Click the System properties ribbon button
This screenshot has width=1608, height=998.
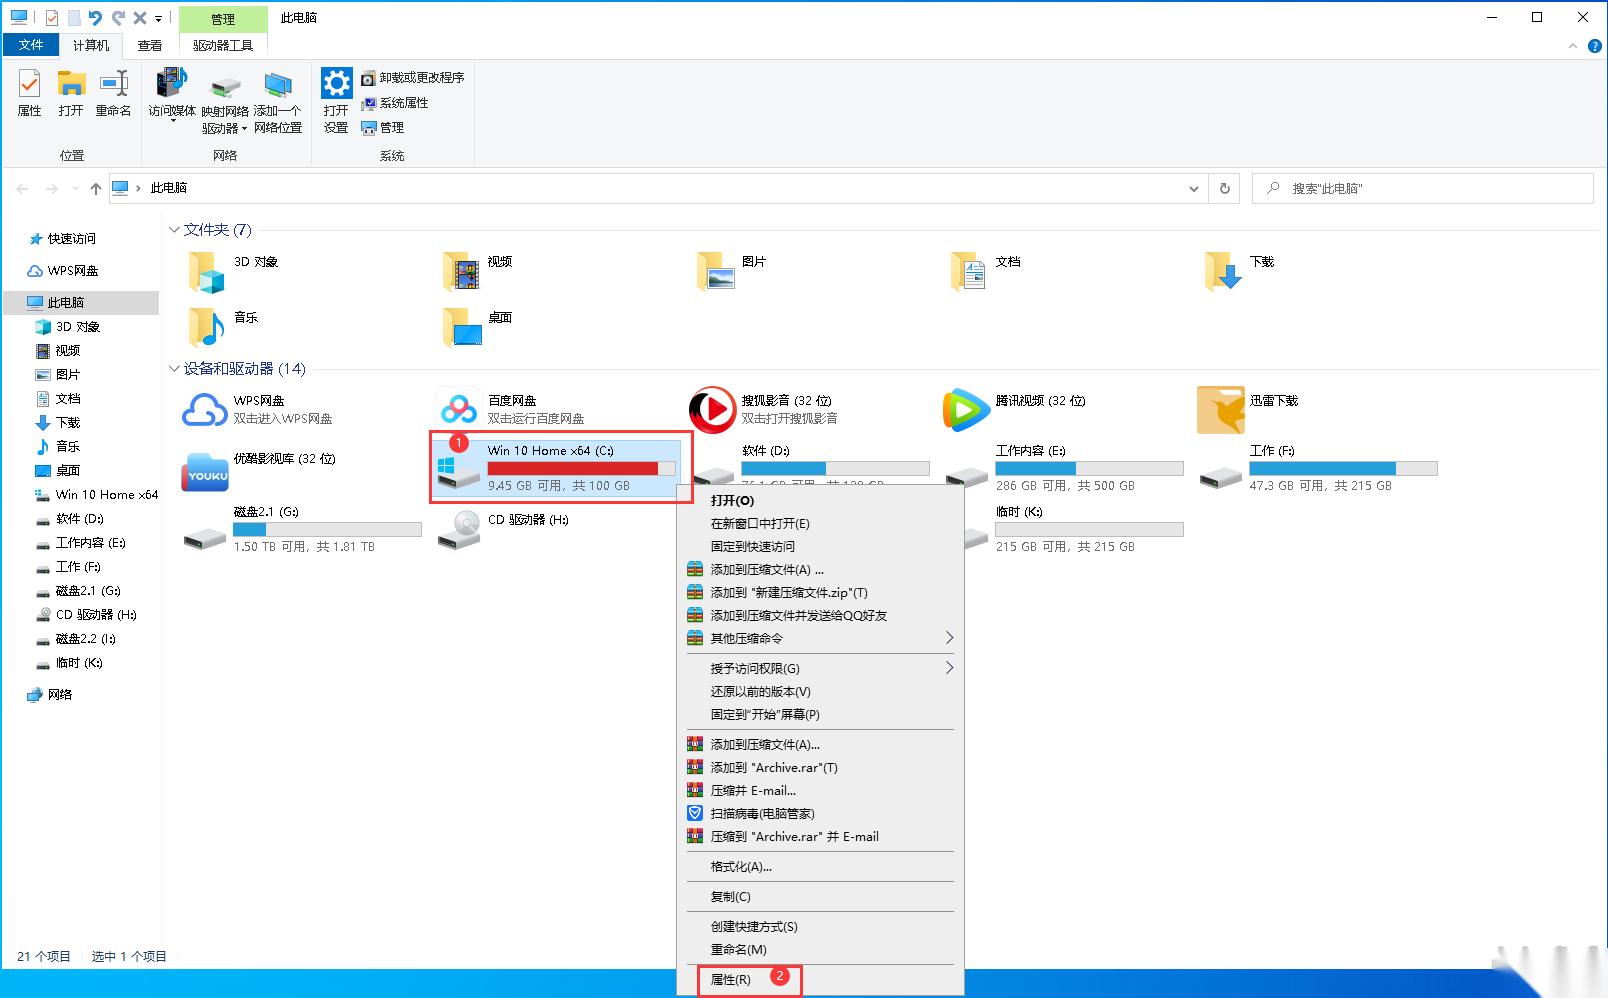tap(395, 102)
